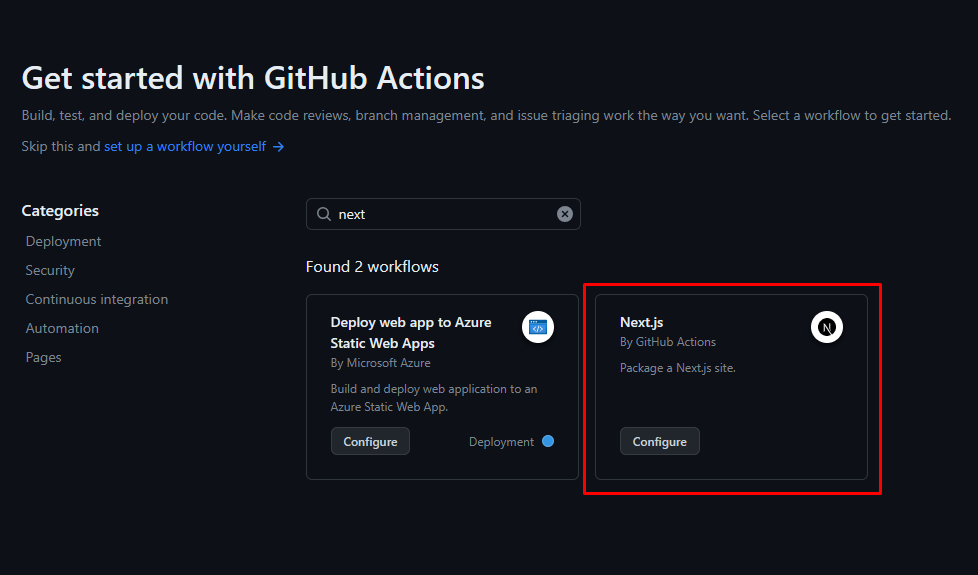The image size is (978, 575).
Task: Click the magnifier icon in search box
Action: (x=324, y=214)
